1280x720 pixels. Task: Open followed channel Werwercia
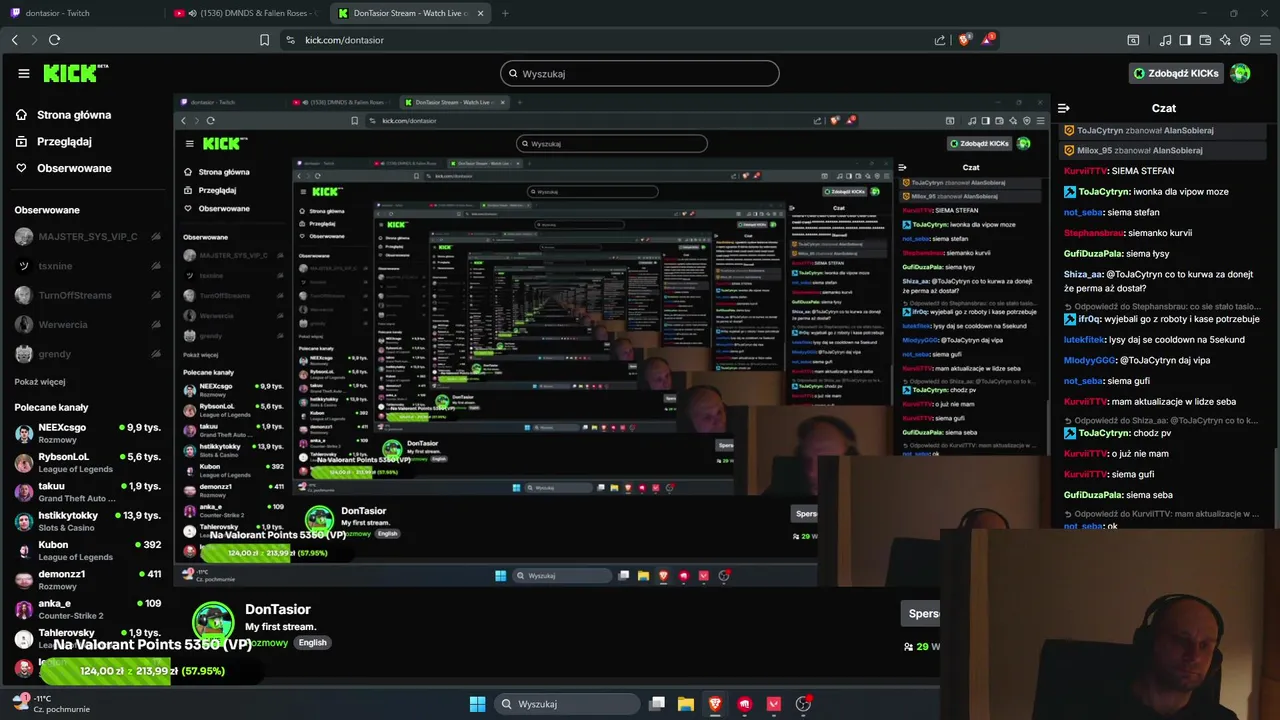coord(88,325)
